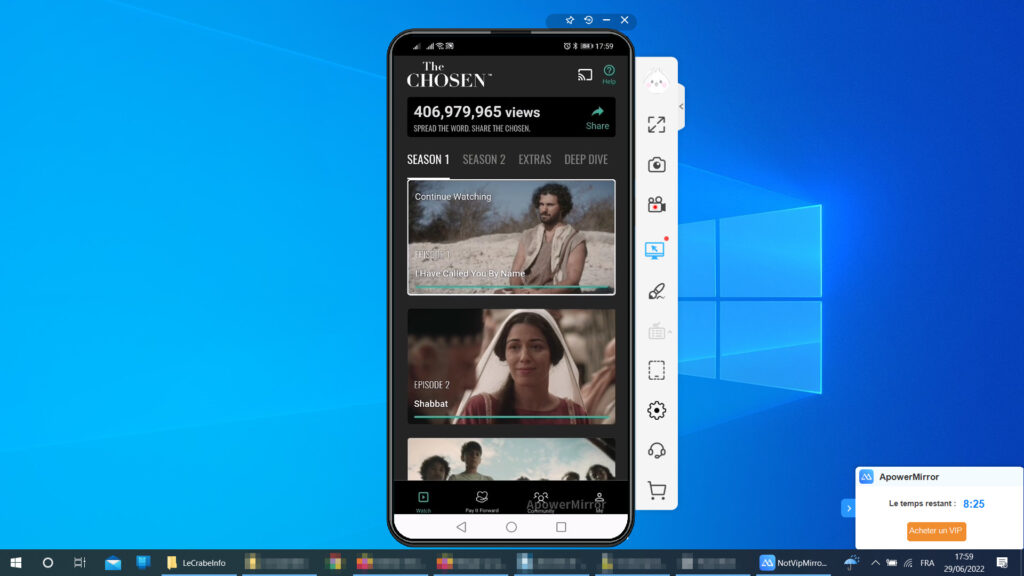Click the ApowerMirror mascot avatar in the sidebar

click(x=656, y=82)
